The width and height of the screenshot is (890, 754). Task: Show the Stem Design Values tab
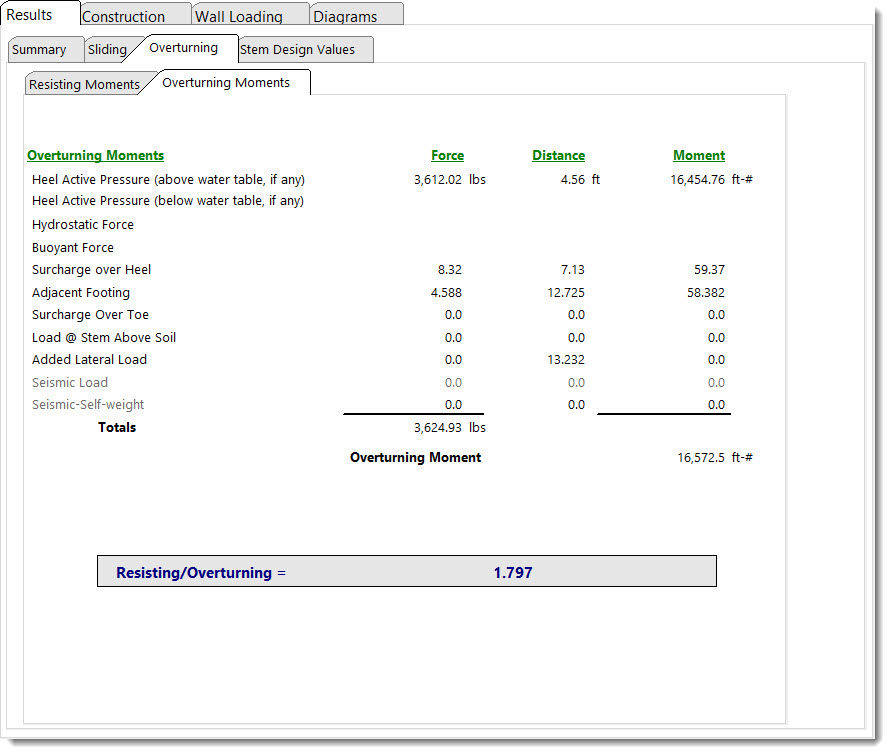297,50
